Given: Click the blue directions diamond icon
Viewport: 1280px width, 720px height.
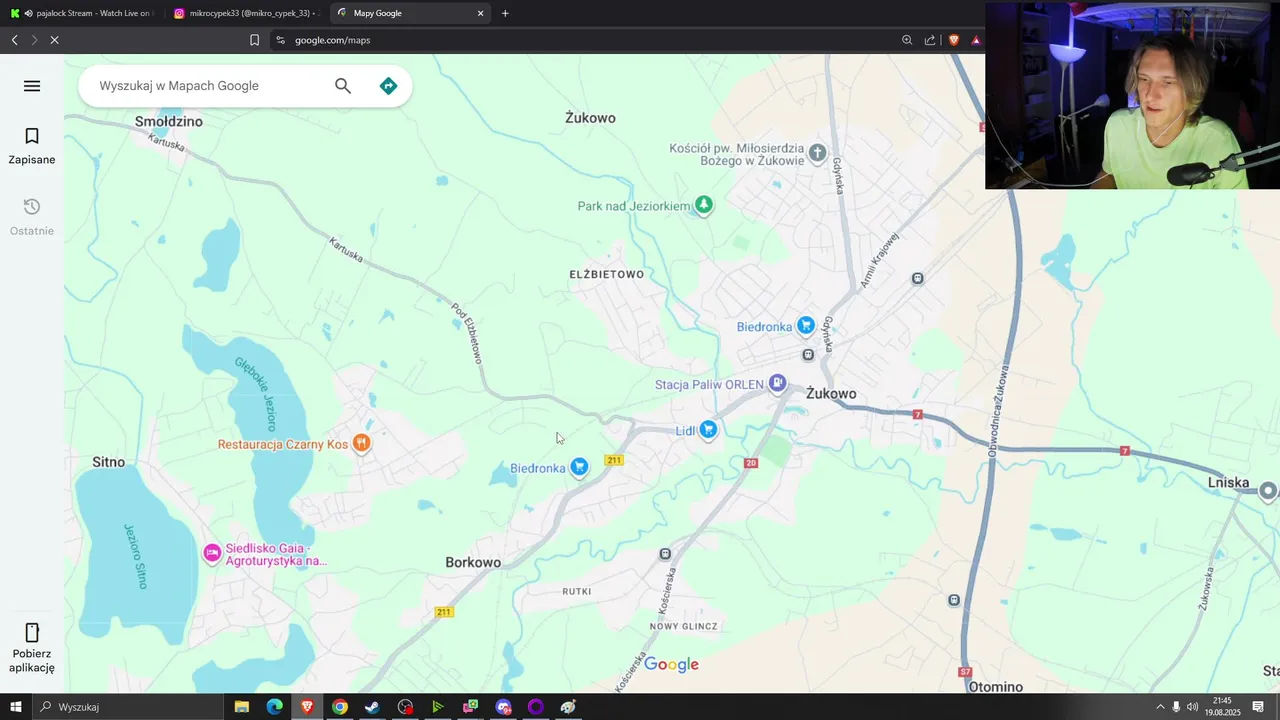Looking at the screenshot, I should (x=389, y=86).
